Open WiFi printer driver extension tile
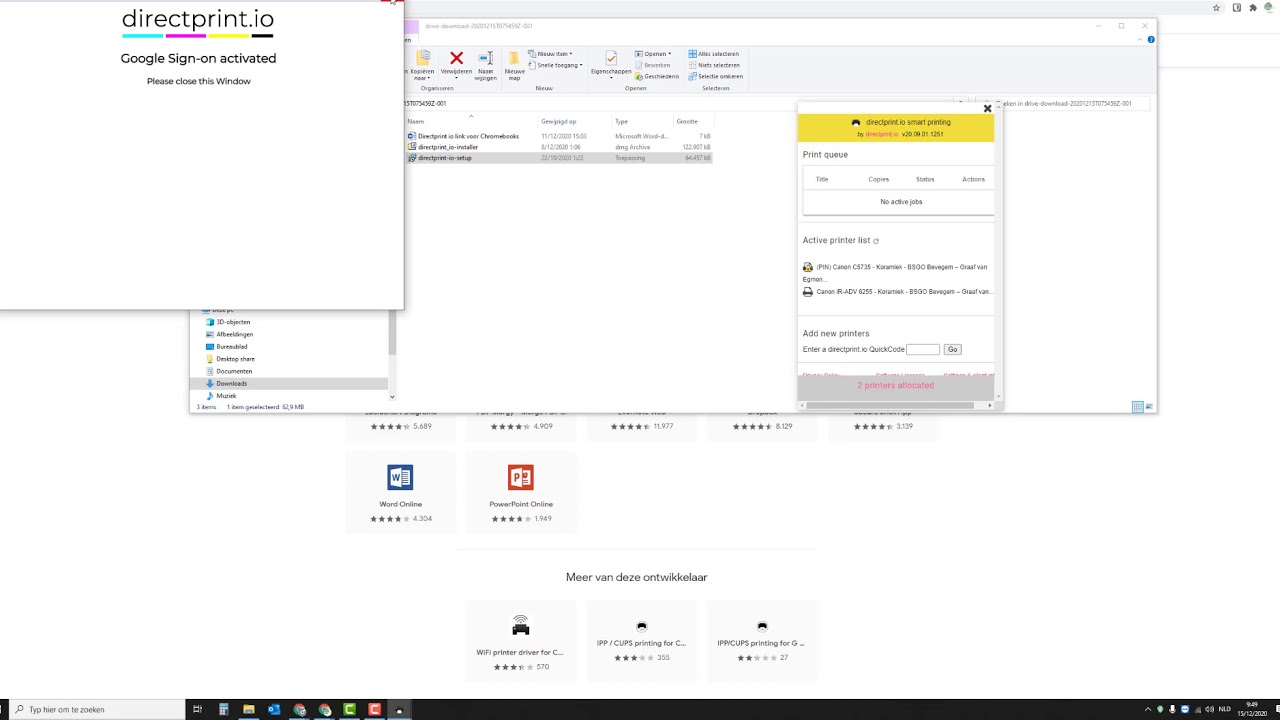Viewport: 1280px width, 720px height. point(520,640)
